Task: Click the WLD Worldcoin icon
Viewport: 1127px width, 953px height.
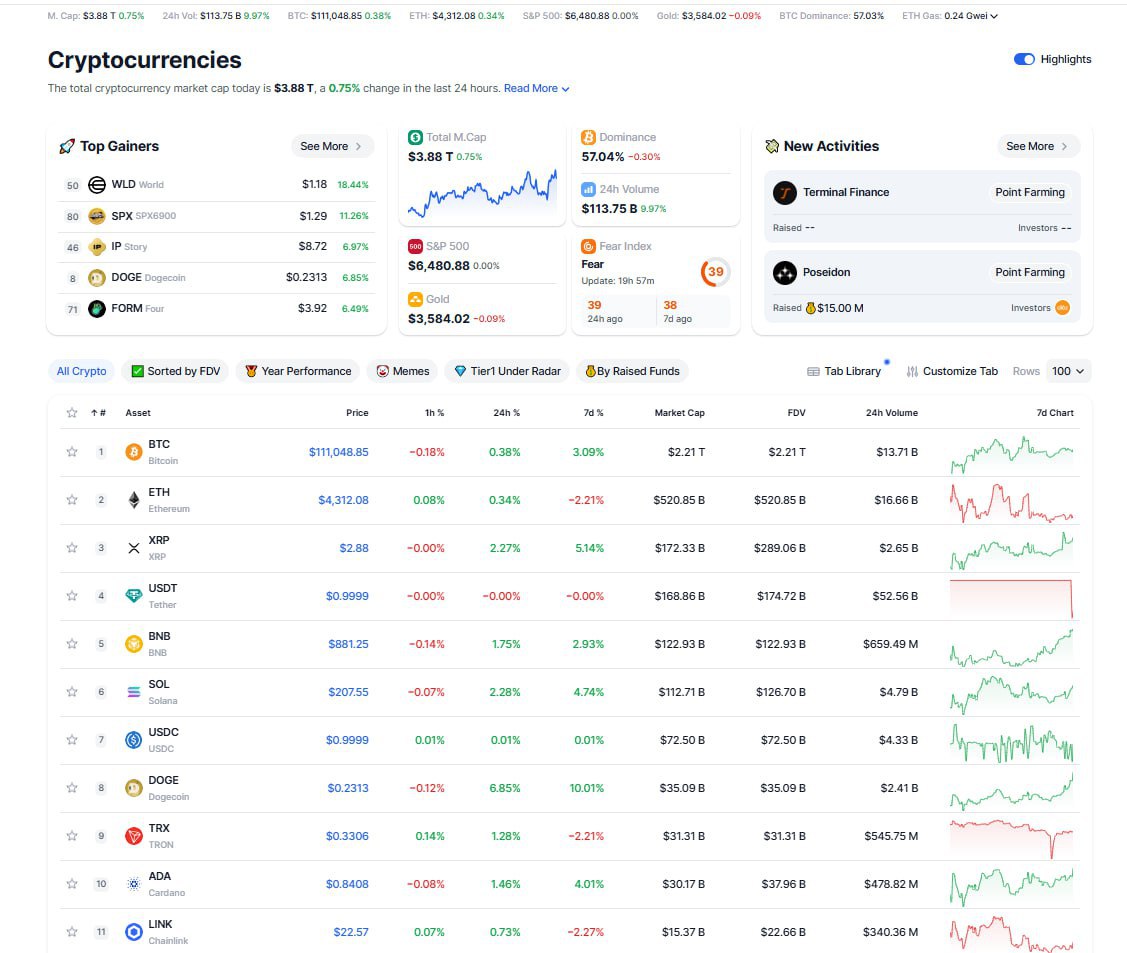Action: coord(96,185)
